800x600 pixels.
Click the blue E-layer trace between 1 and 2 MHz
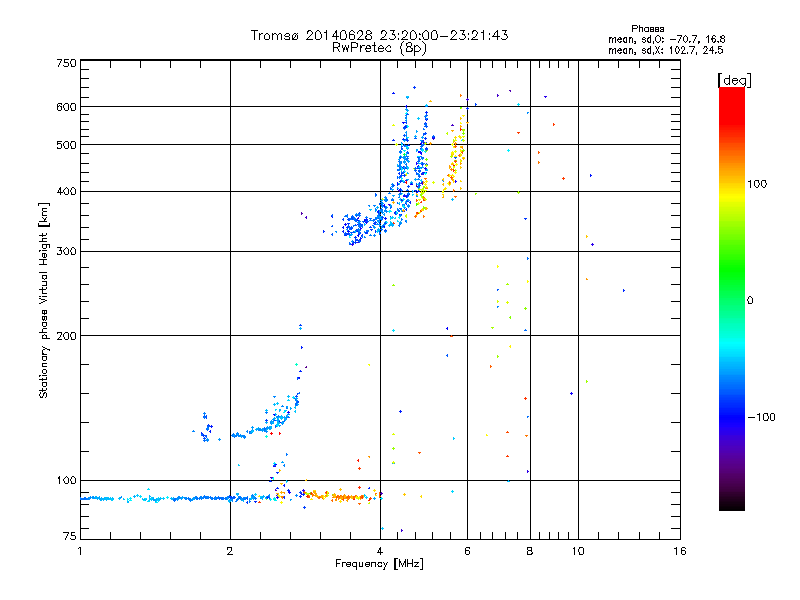(x=156, y=498)
